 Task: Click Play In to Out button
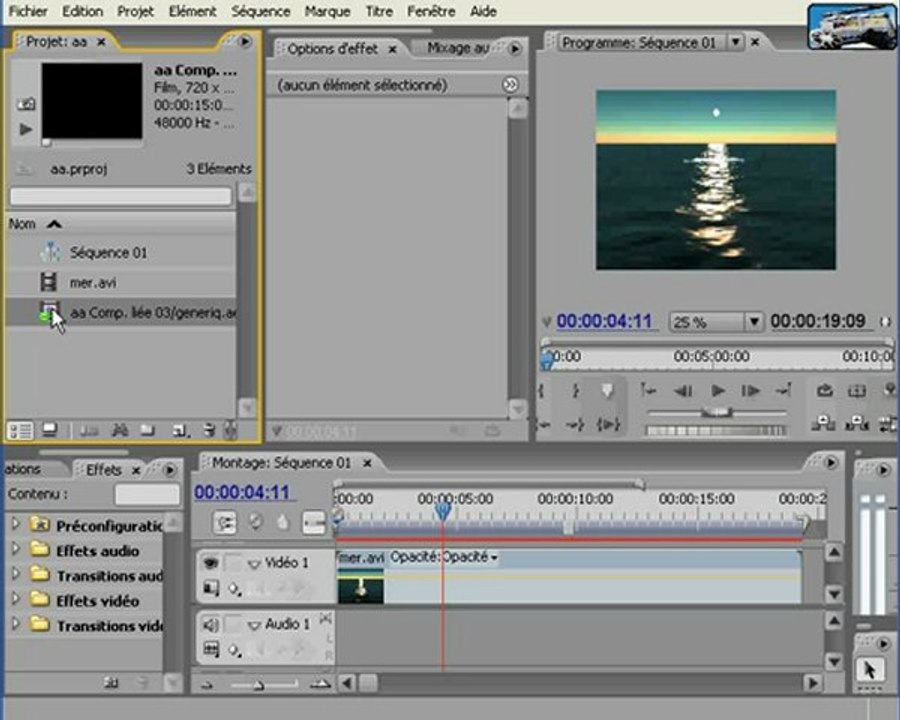pyautogui.click(x=607, y=424)
